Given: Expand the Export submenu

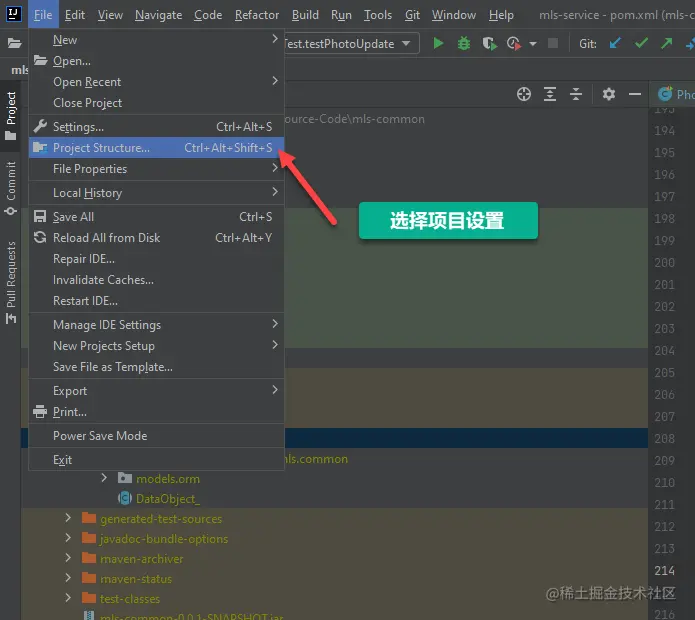Looking at the screenshot, I should tap(156, 391).
